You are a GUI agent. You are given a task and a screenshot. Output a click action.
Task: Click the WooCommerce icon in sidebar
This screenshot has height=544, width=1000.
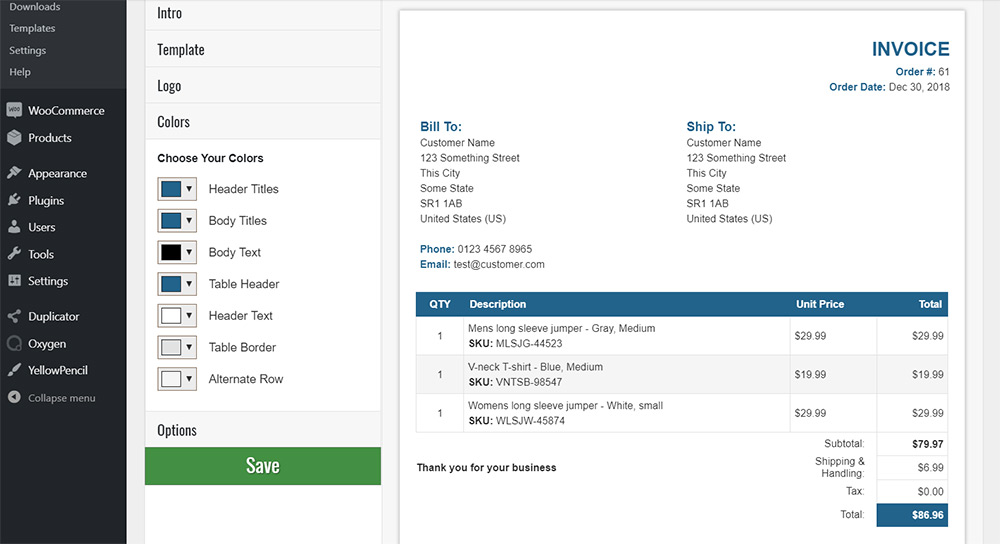point(14,110)
